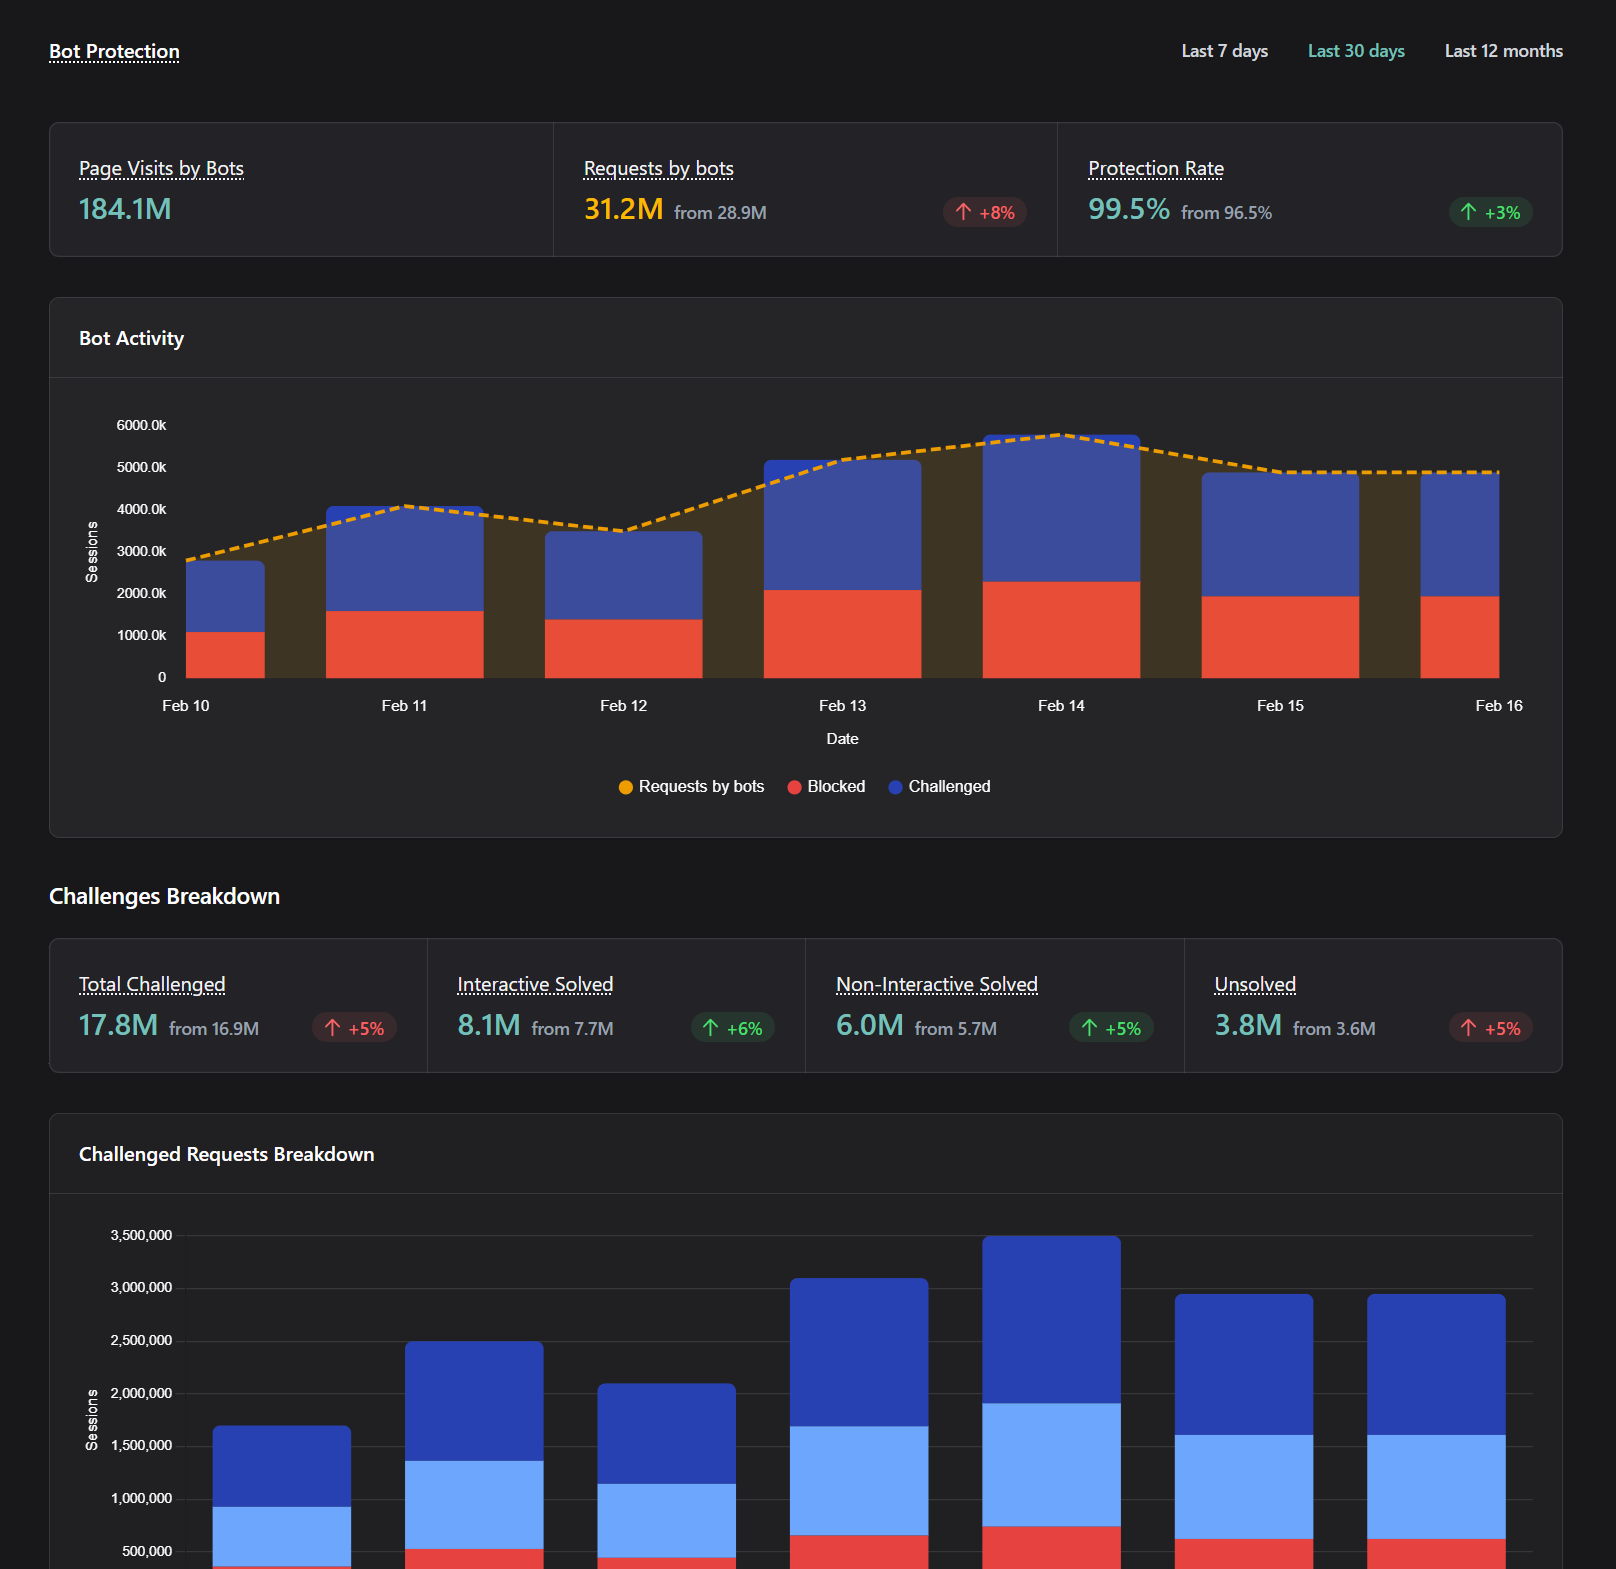The height and width of the screenshot is (1569, 1616).
Task: Click the +3% badge on Protection Rate card
Action: [x=1490, y=212]
